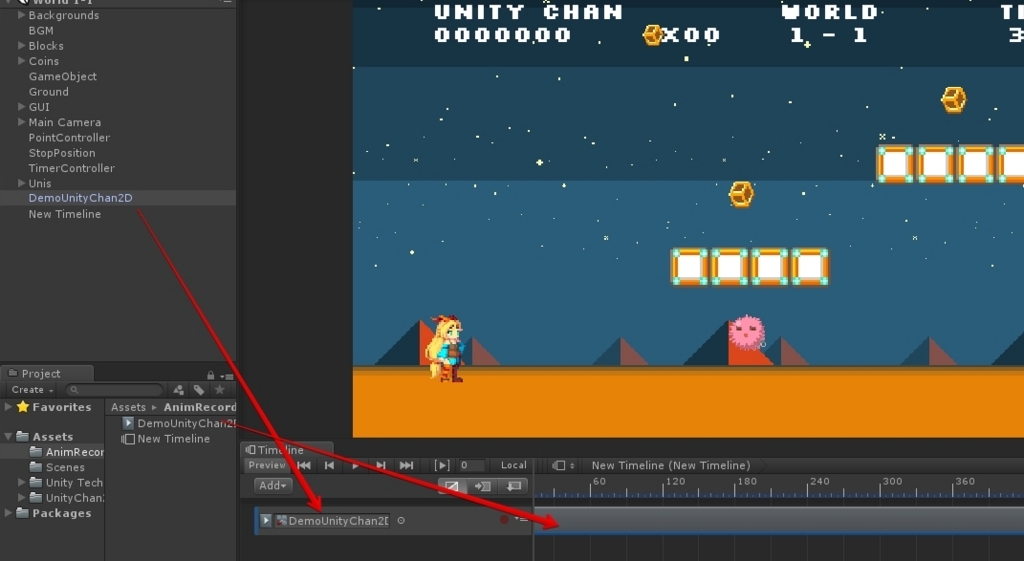
Task: Open the Search by Type filter icon
Action: 178,390
